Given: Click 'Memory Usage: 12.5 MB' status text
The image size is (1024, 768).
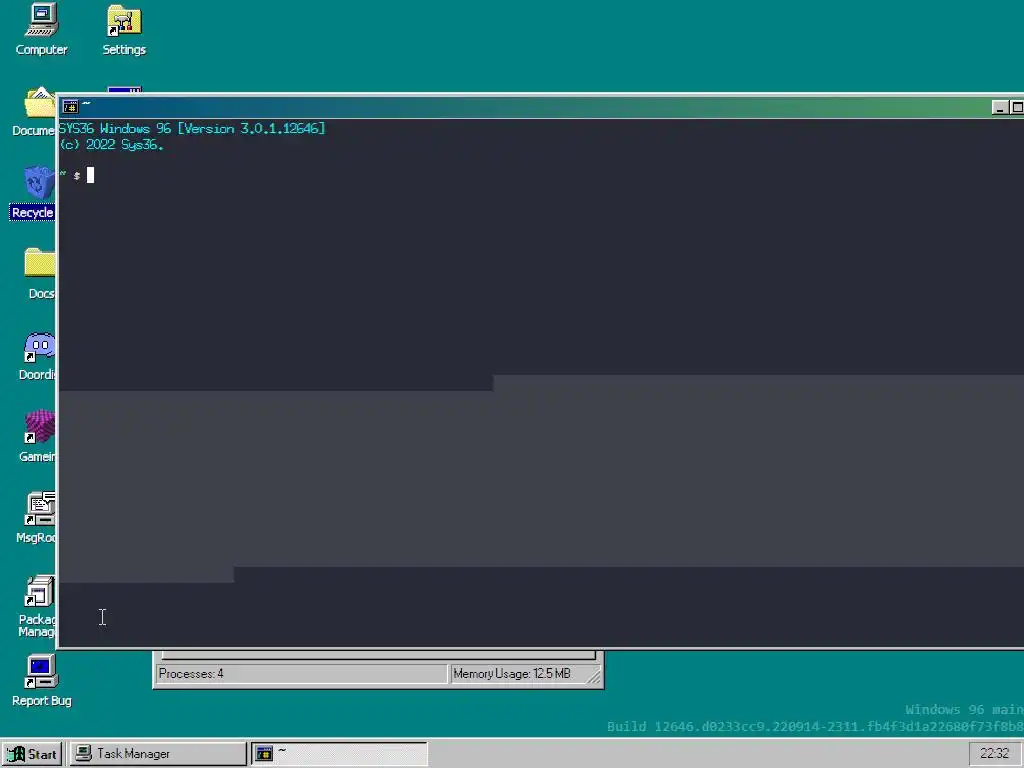Looking at the screenshot, I should point(511,673).
